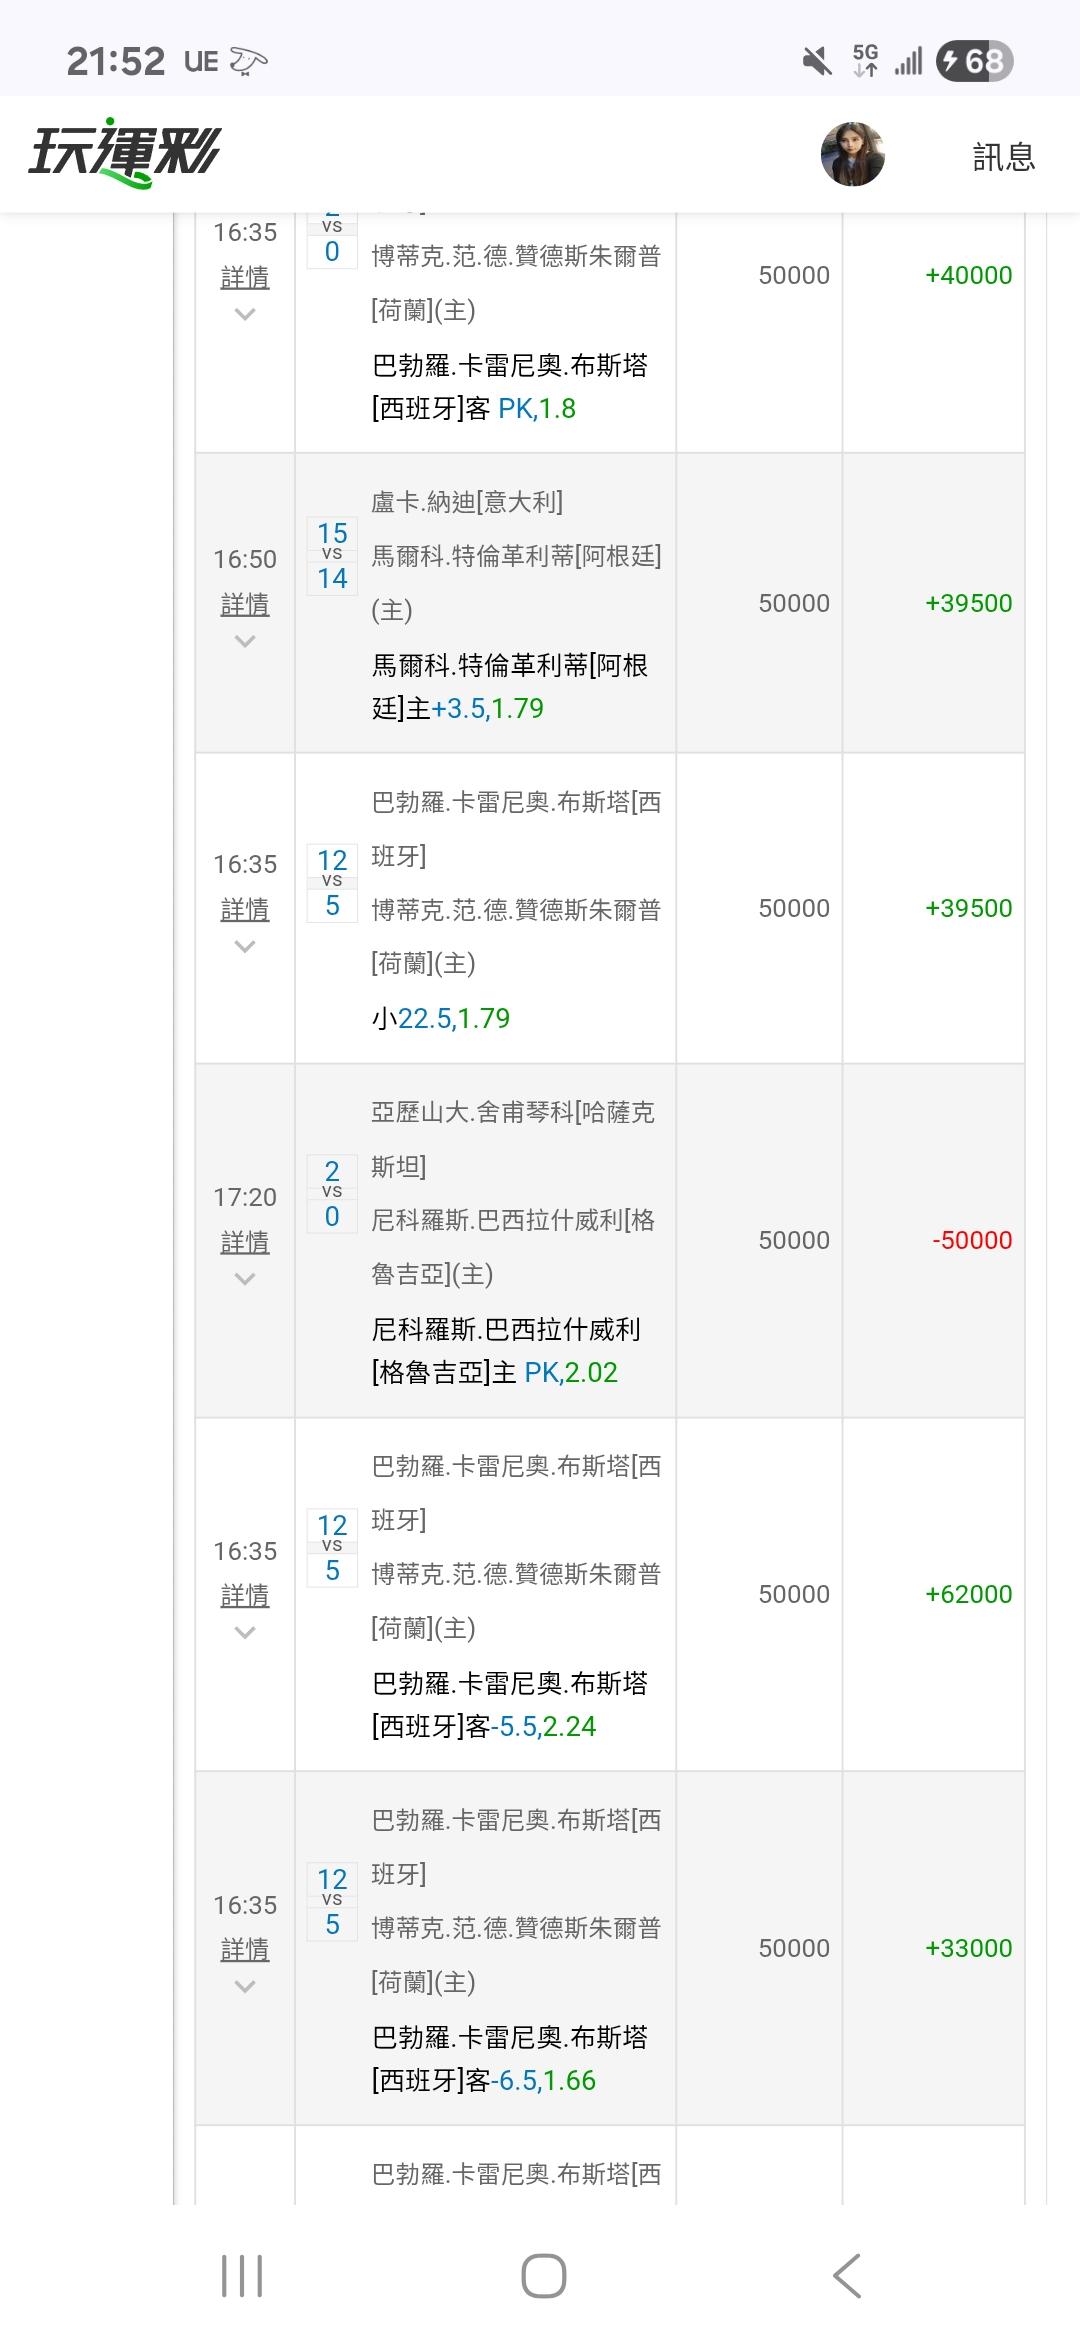Expand the chevron for the +33000 bet
The width and height of the screenshot is (1080, 2340).
[x=245, y=1987]
